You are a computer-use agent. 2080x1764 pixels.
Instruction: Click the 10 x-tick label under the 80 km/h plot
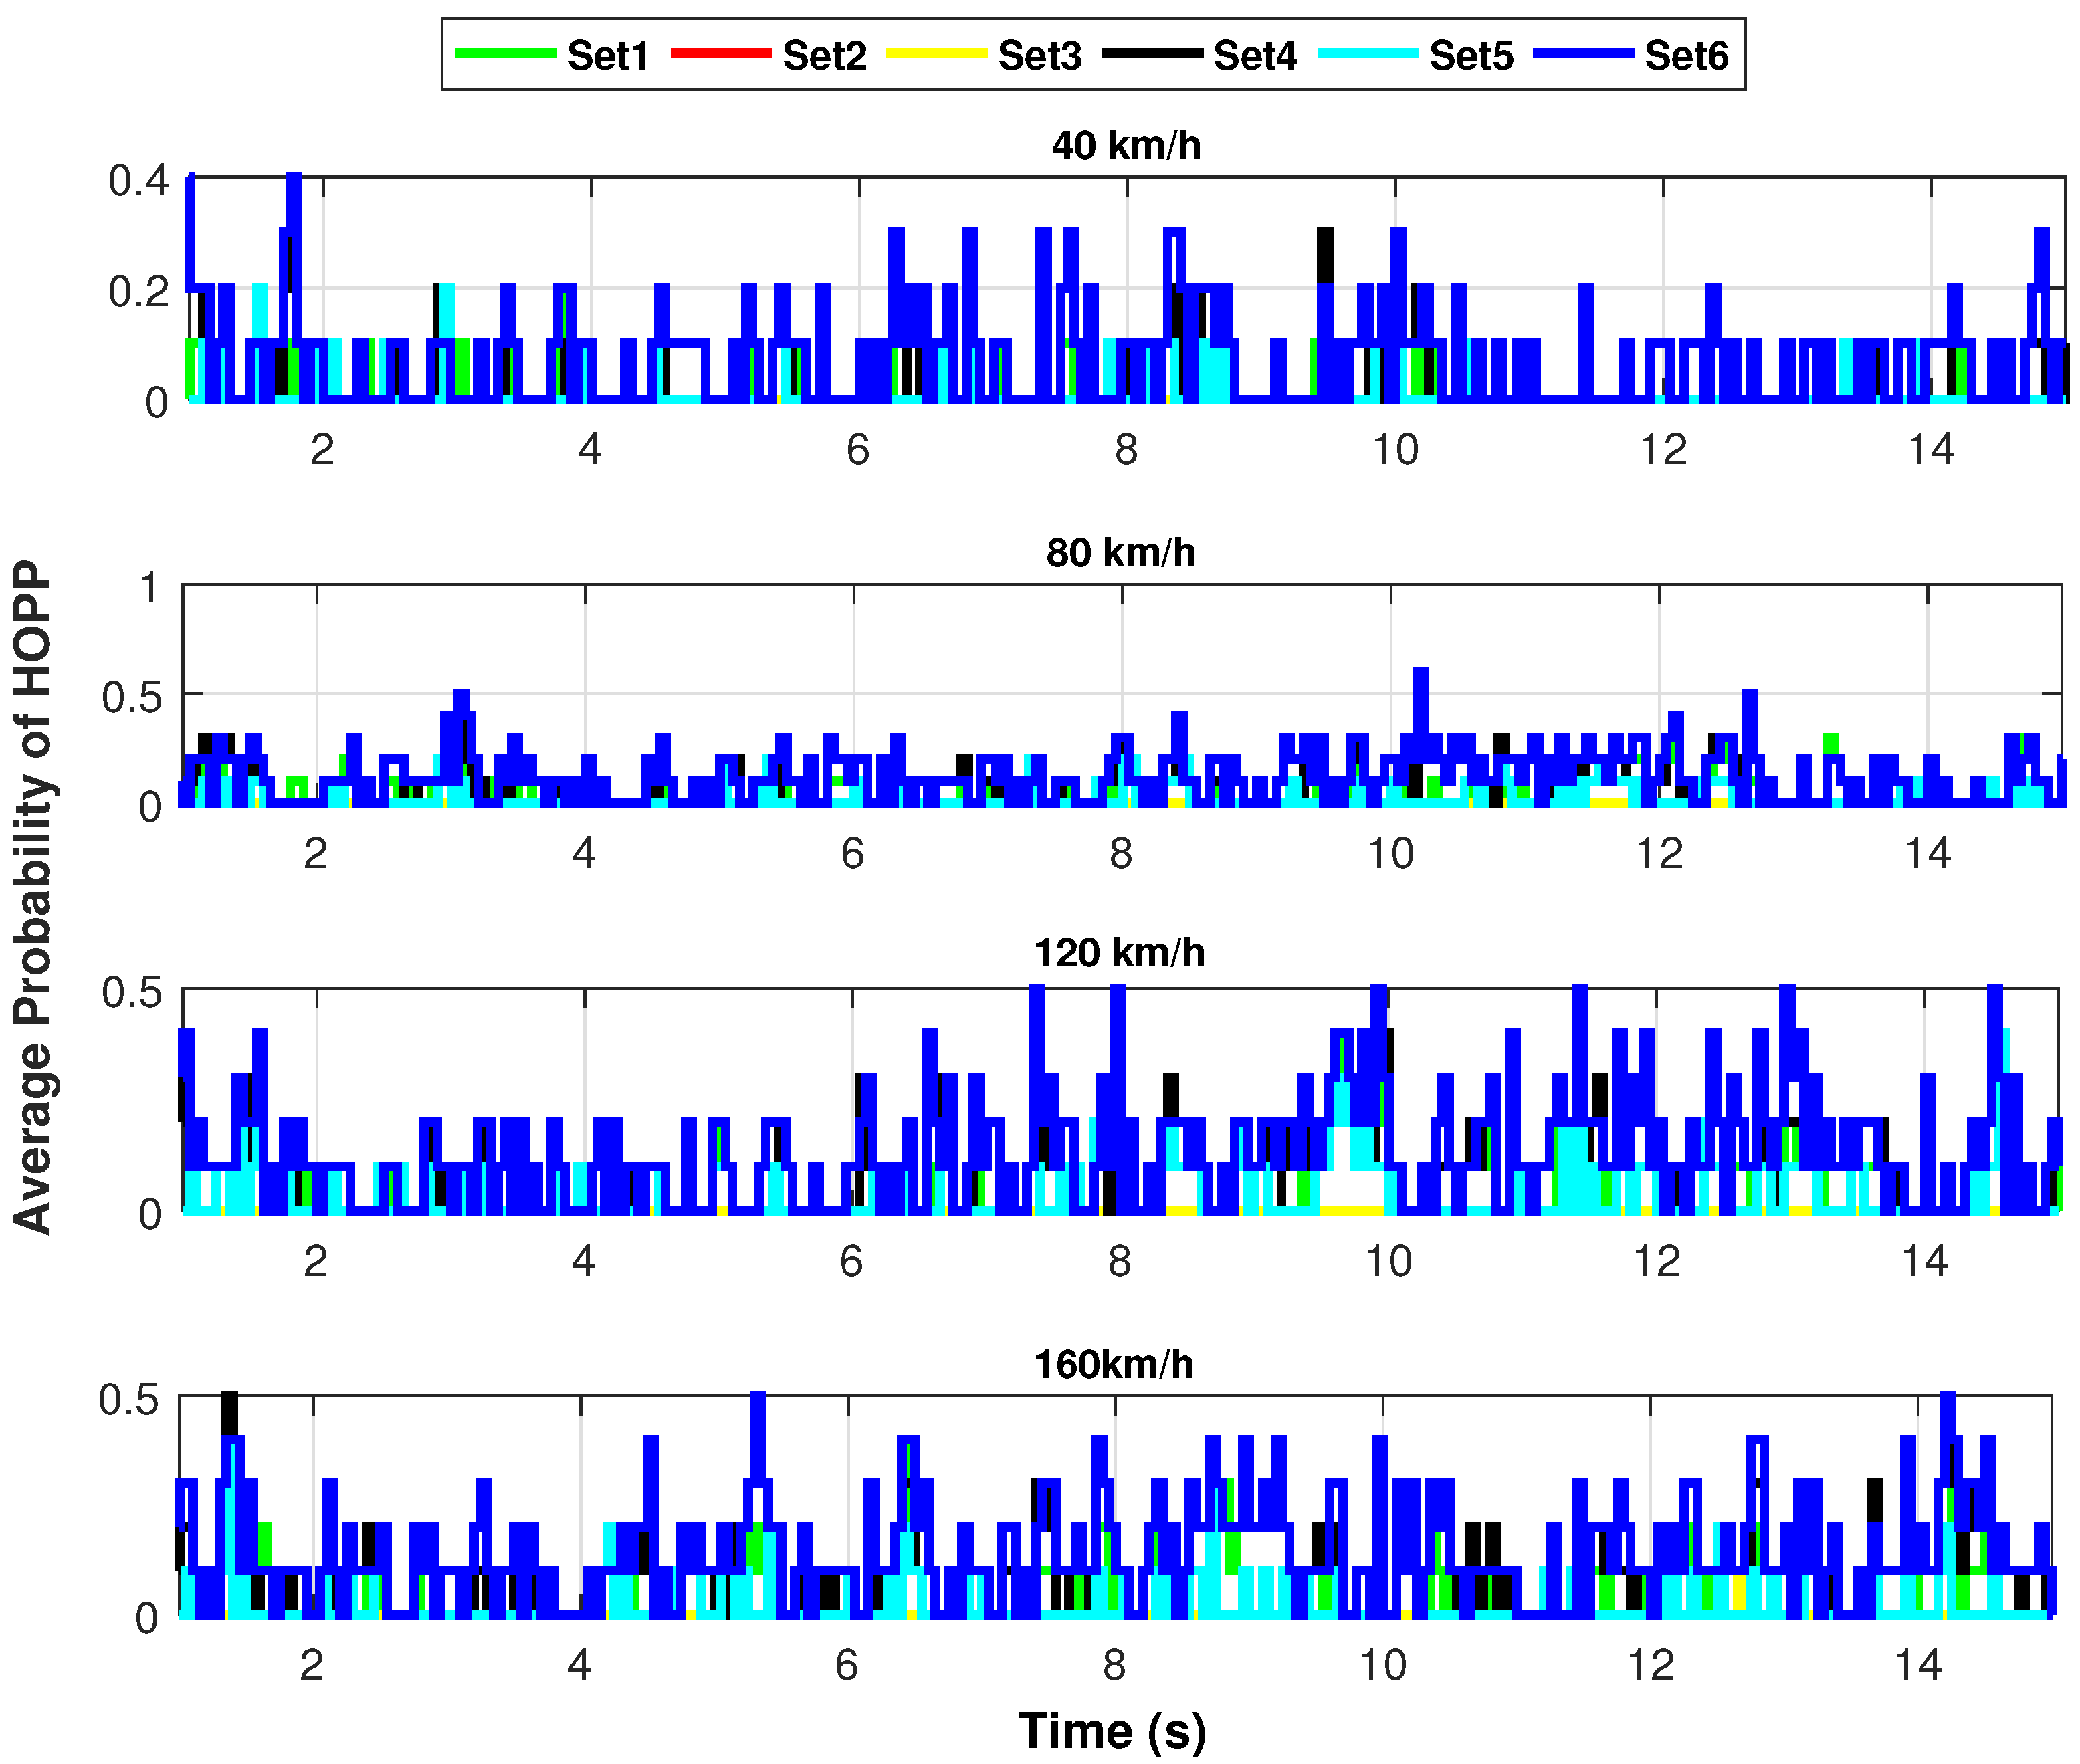pyautogui.click(x=1391, y=854)
